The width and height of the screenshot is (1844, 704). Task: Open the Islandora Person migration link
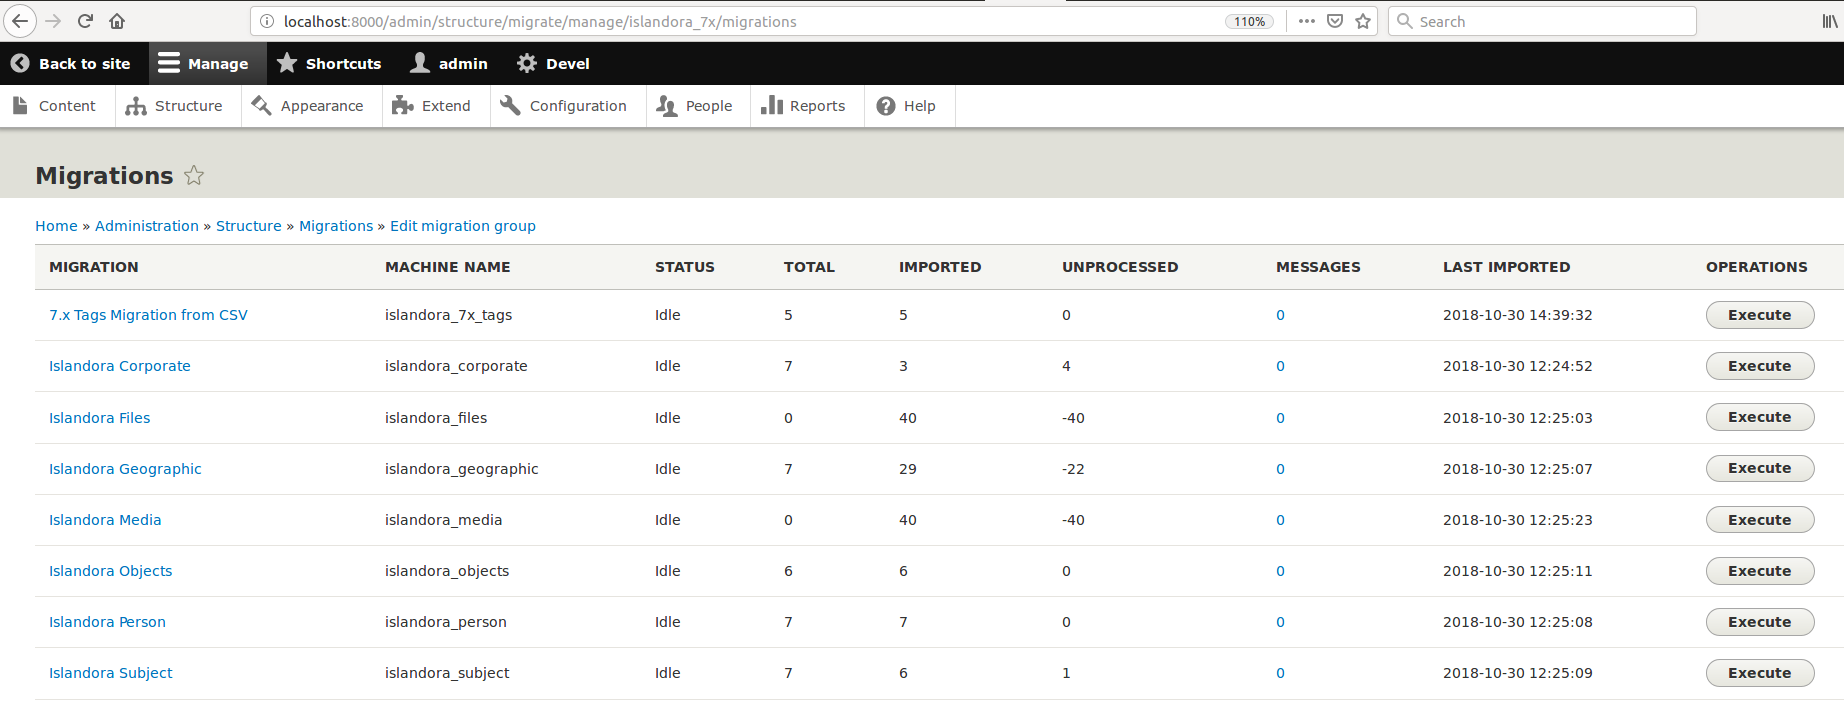107,622
